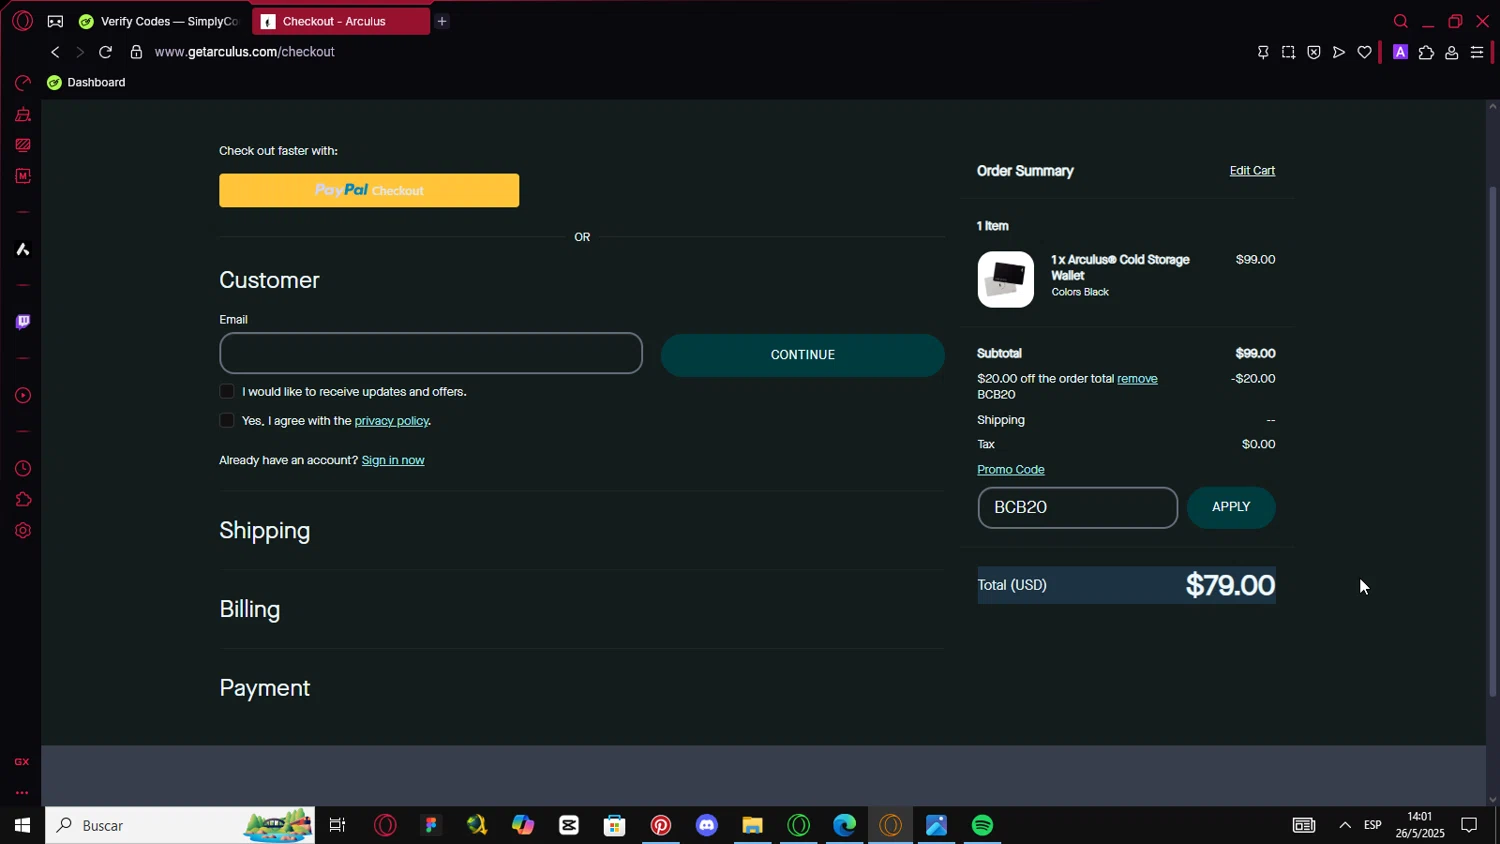
Task: Bookmark this page with the heart icon
Action: tap(1364, 52)
